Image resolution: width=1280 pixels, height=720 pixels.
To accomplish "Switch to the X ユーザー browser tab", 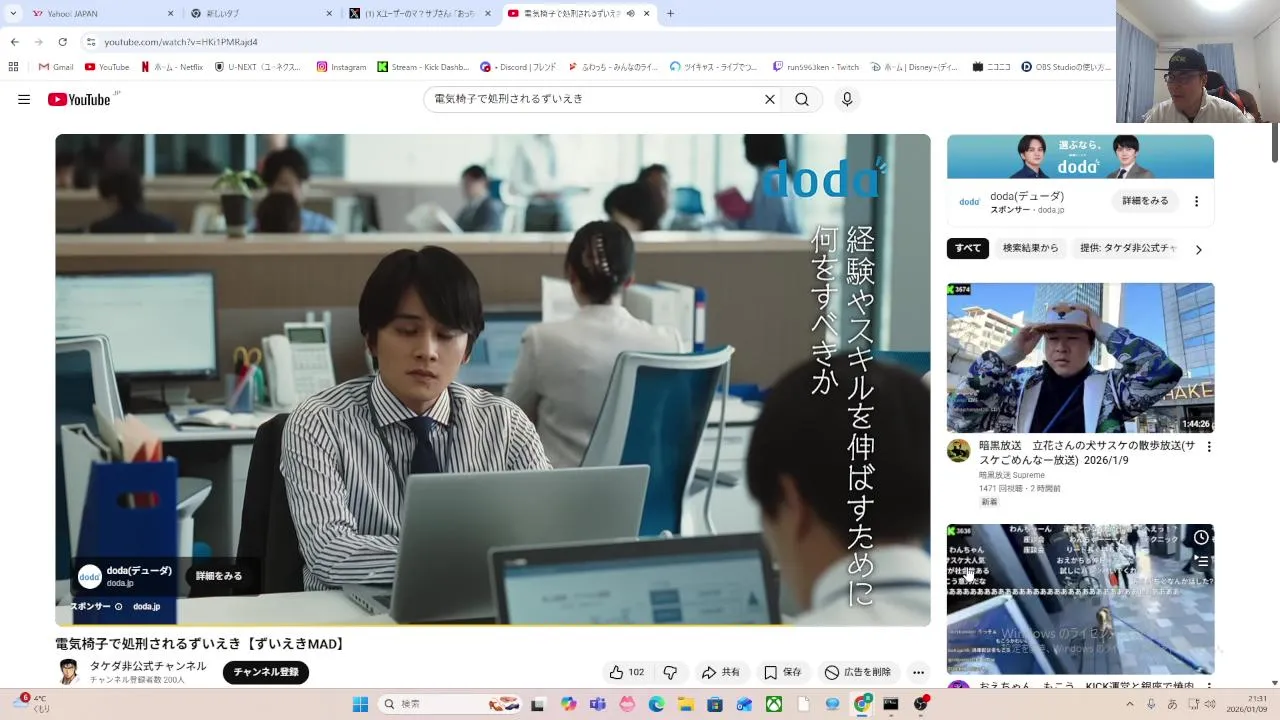I will pos(420,14).
